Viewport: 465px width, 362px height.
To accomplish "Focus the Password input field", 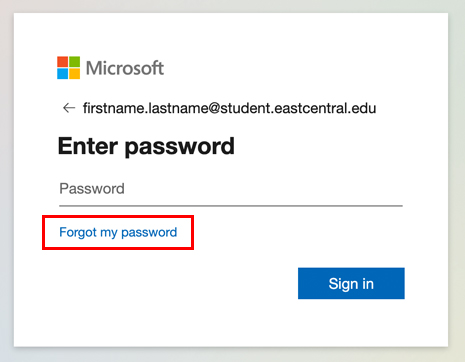I will (231, 189).
